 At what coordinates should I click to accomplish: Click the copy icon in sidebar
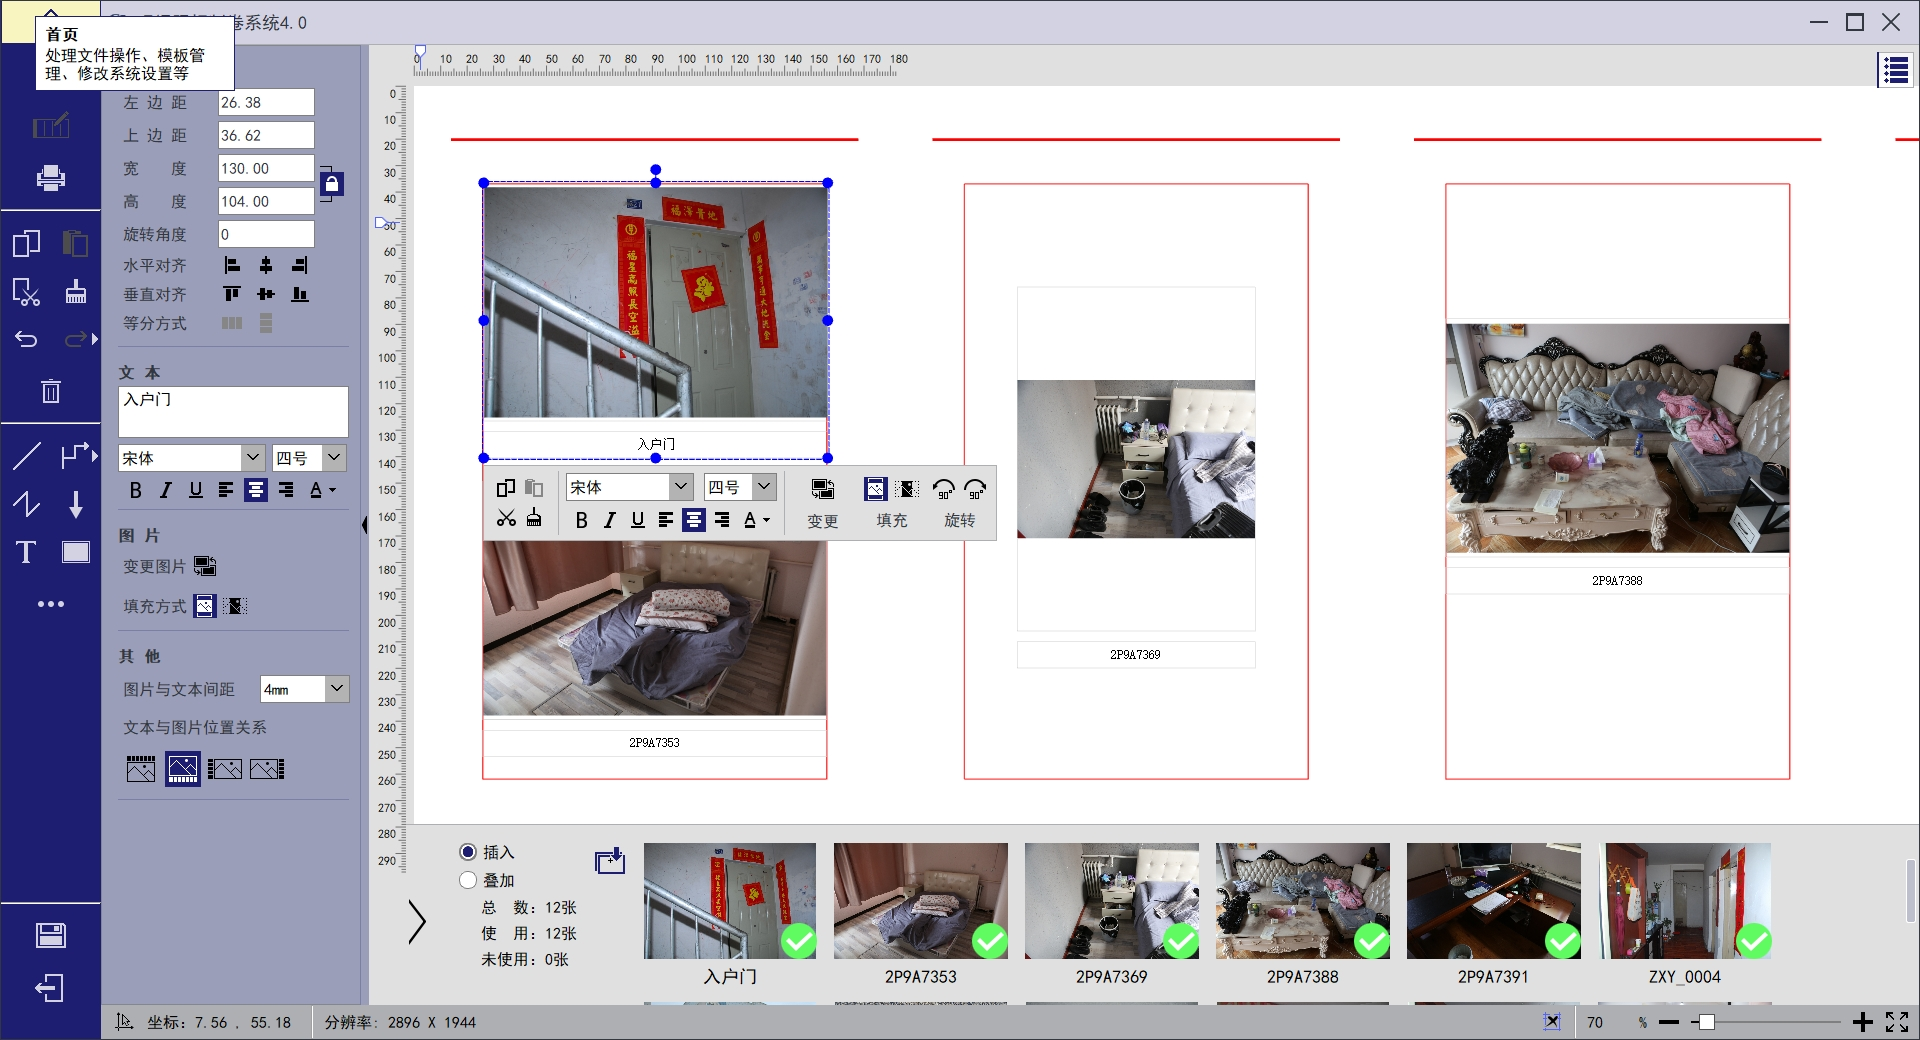[x=27, y=243]
